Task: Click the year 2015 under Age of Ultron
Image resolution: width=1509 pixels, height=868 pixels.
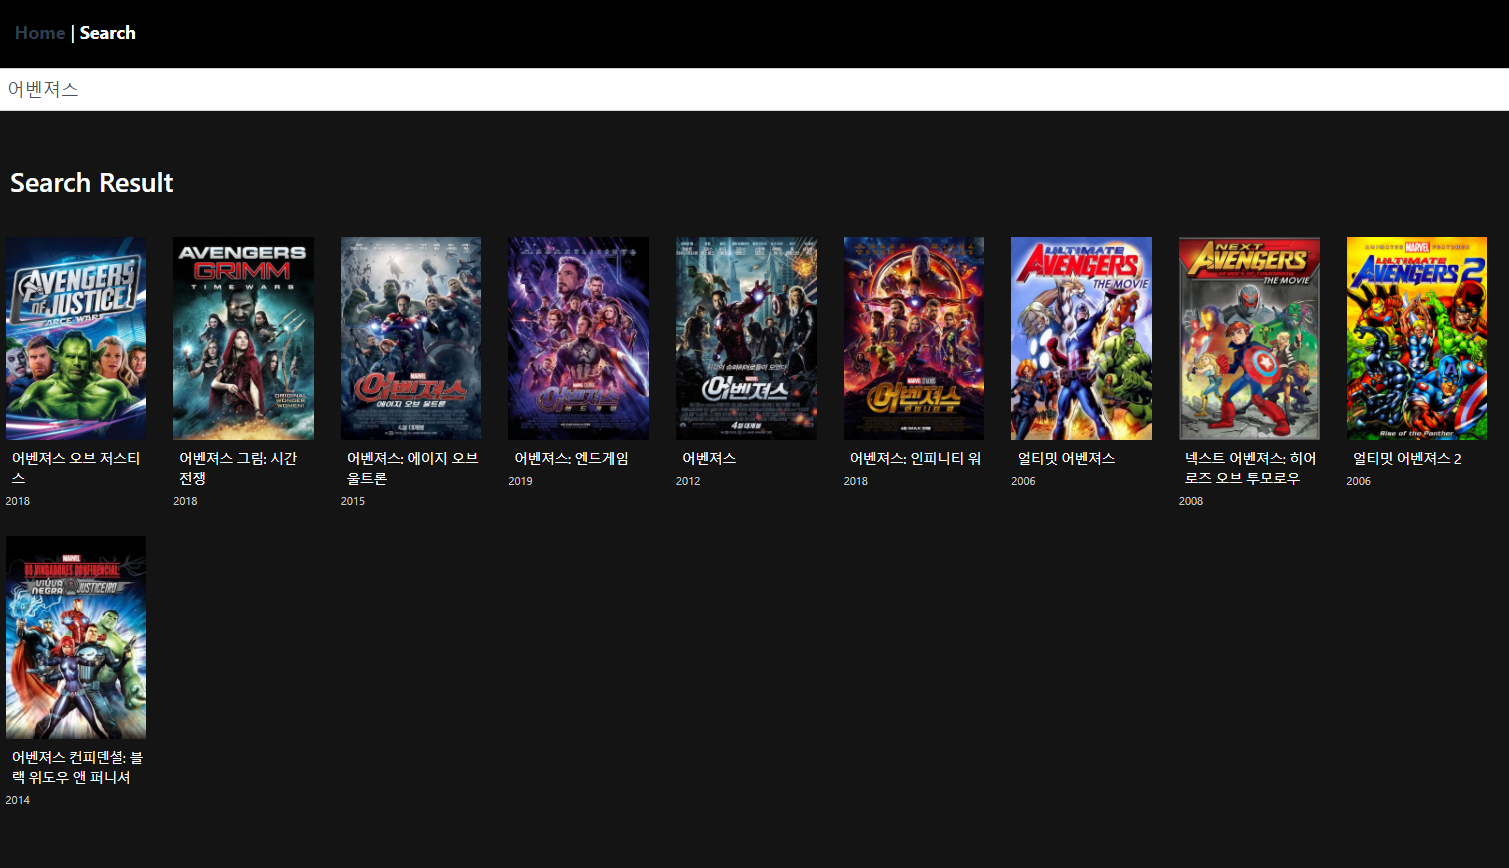Action: pos(353,501)
